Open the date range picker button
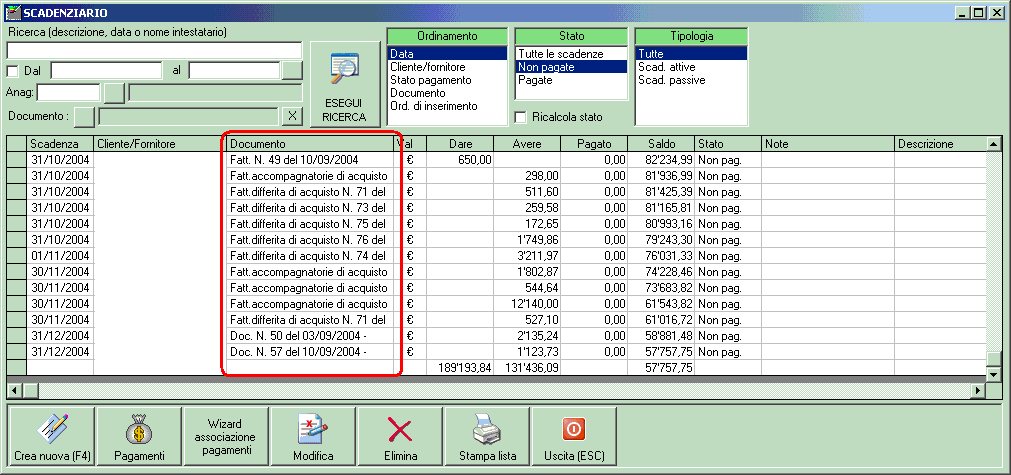 pos(292,70)
